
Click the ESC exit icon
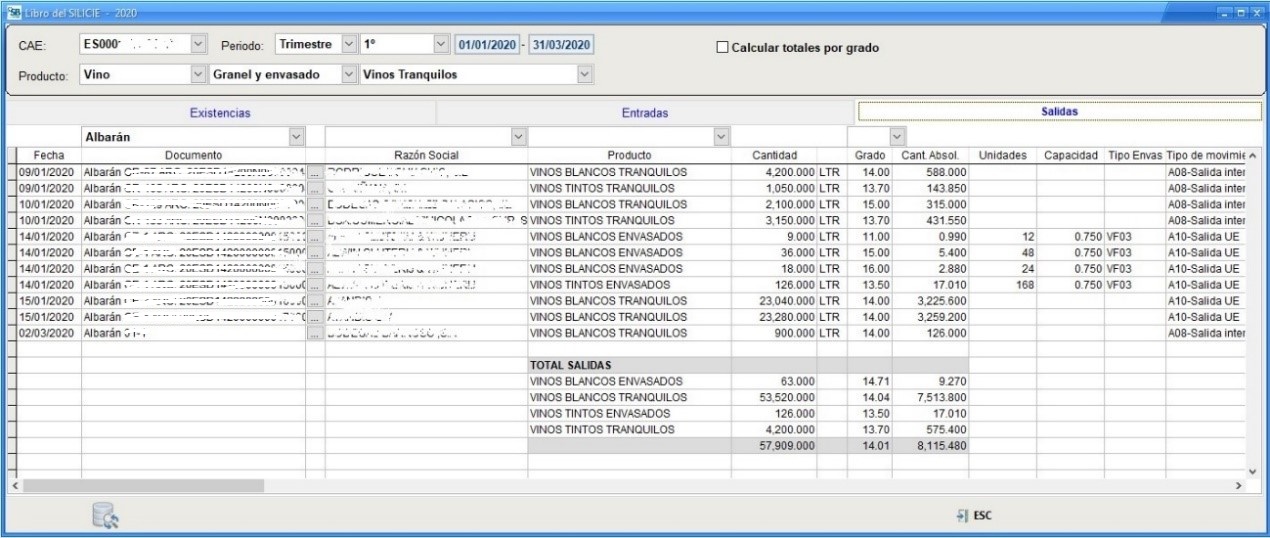tap(975, 516)
